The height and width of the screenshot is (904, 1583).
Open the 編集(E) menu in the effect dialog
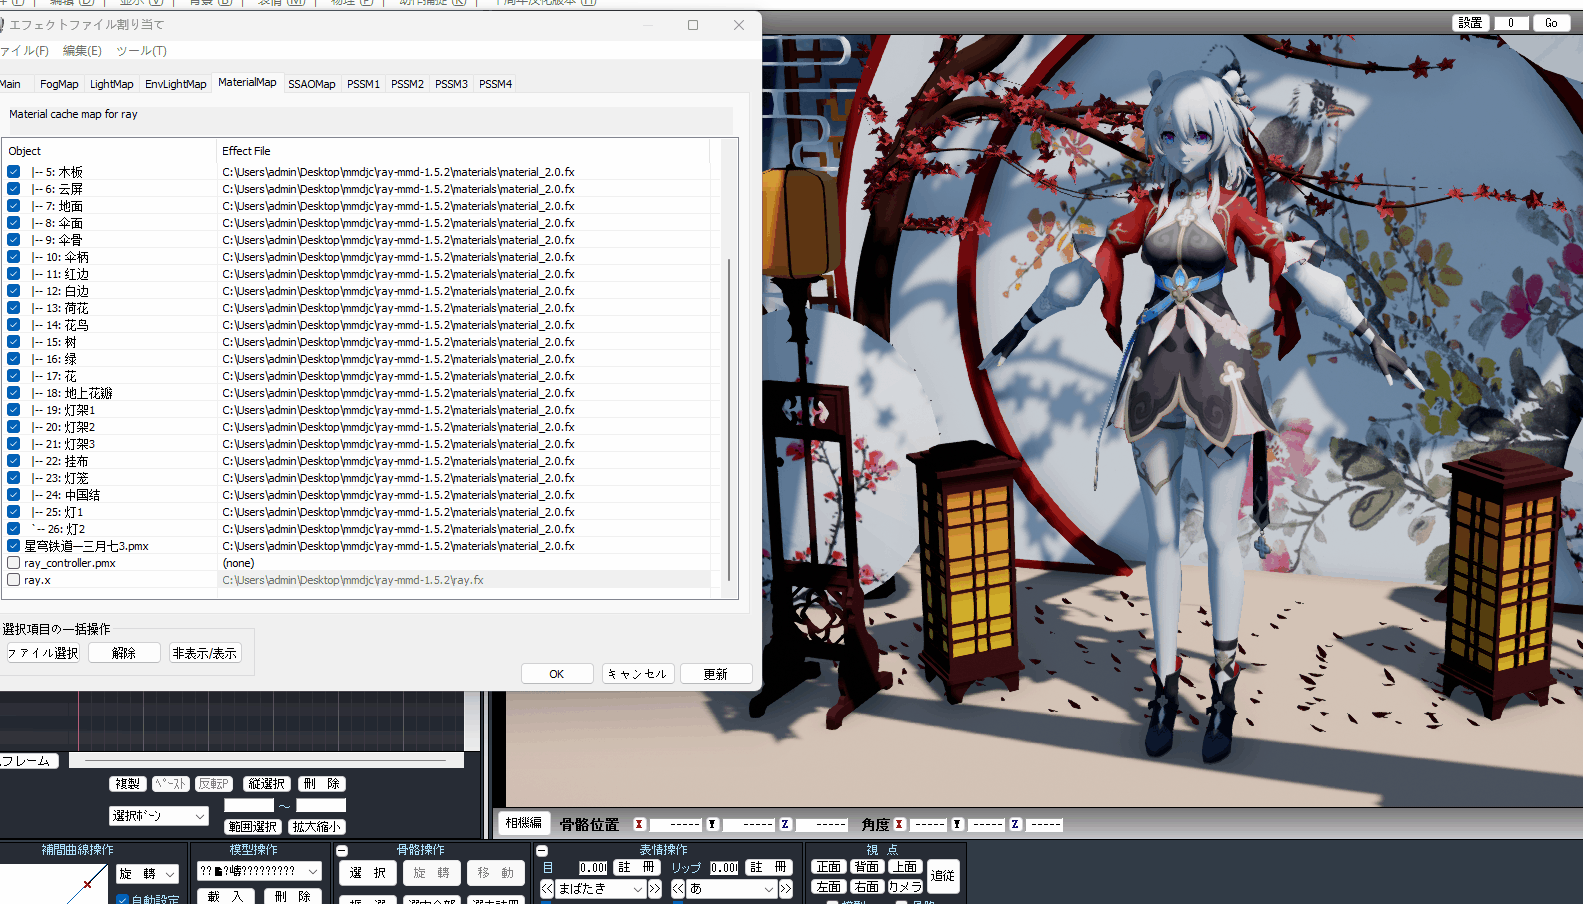tap(82, 51)
